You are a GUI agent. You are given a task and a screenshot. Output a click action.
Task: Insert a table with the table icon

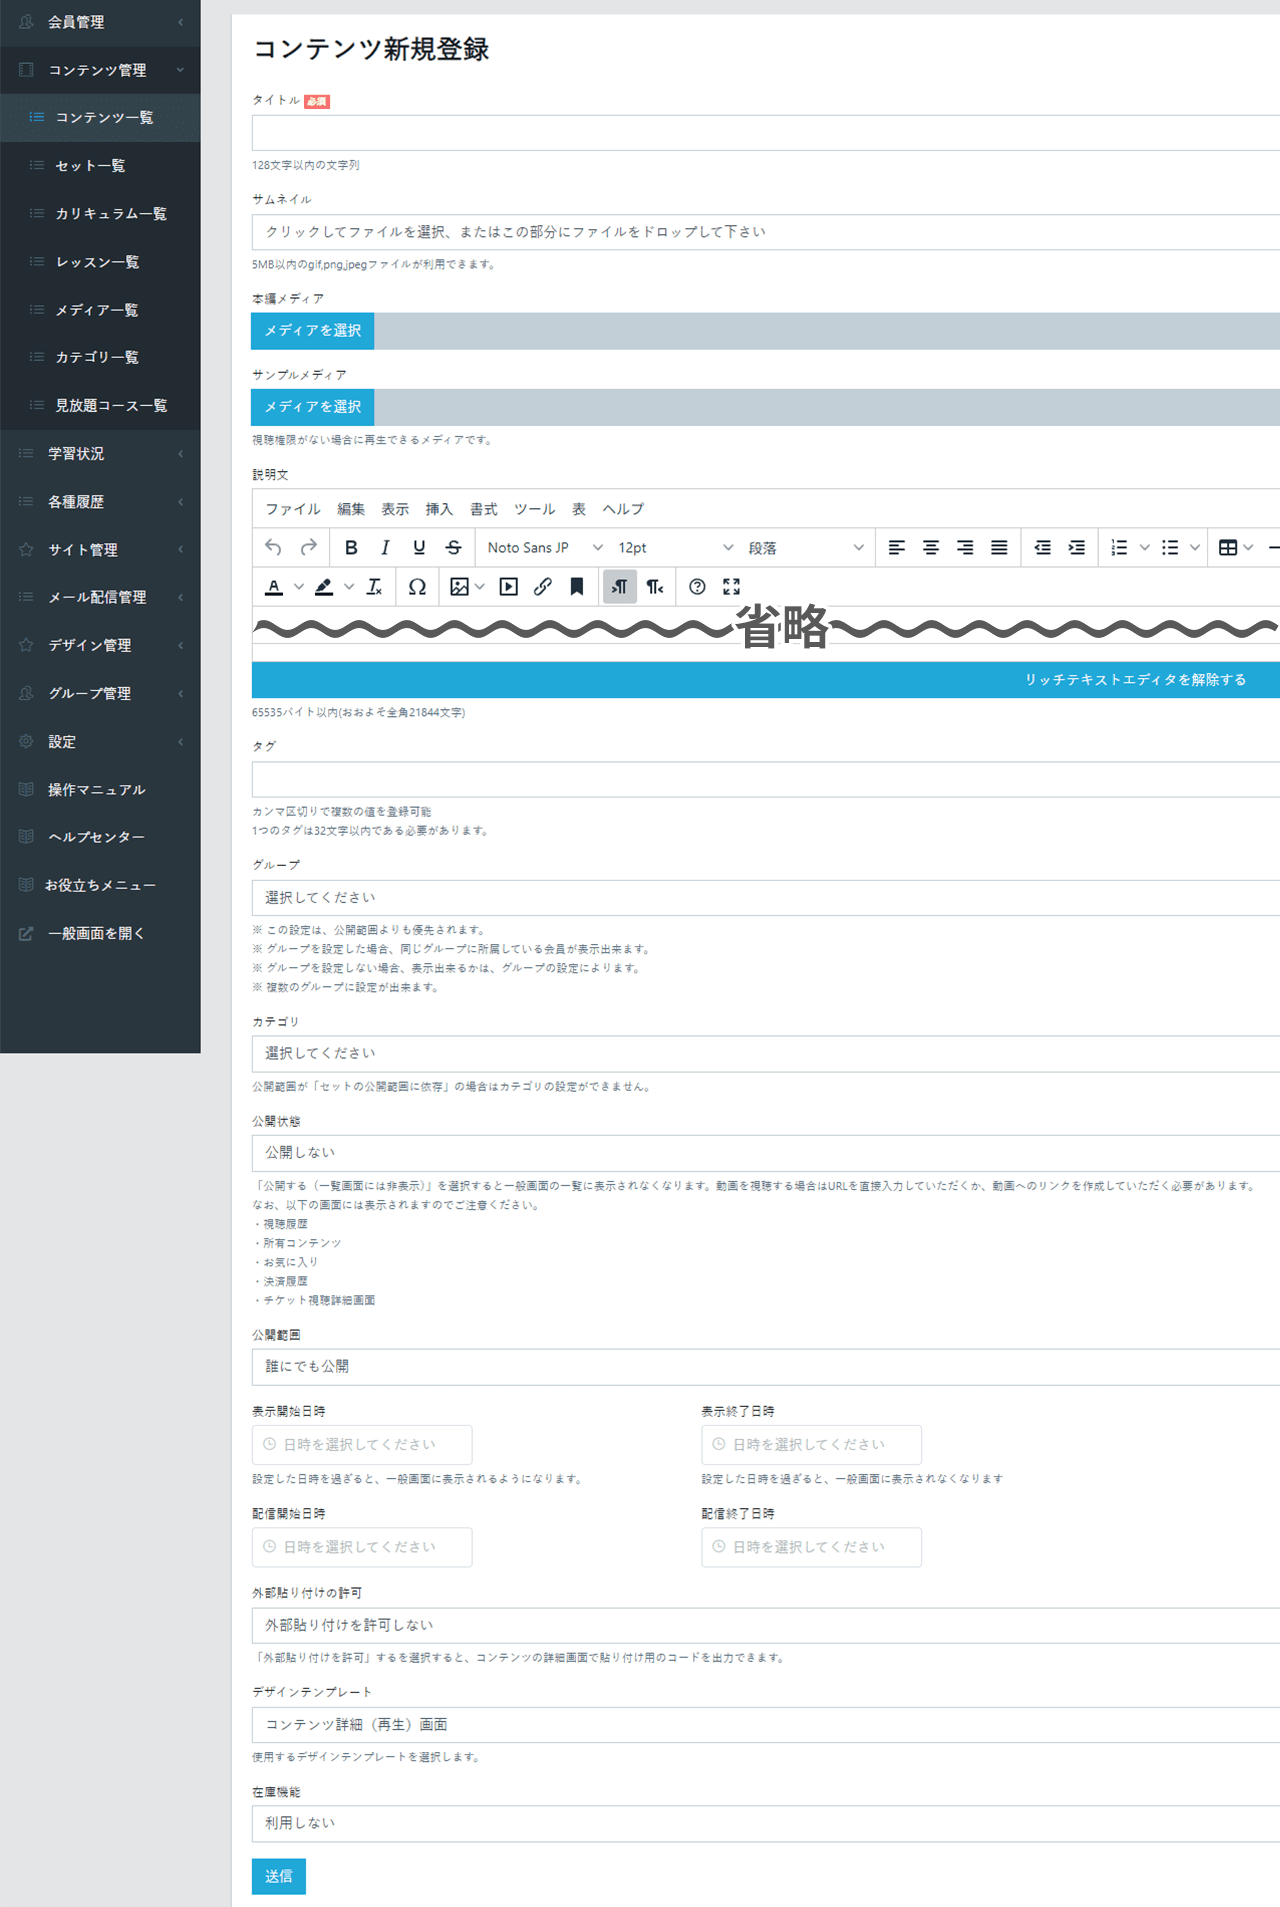click(x=1228, y=547)
